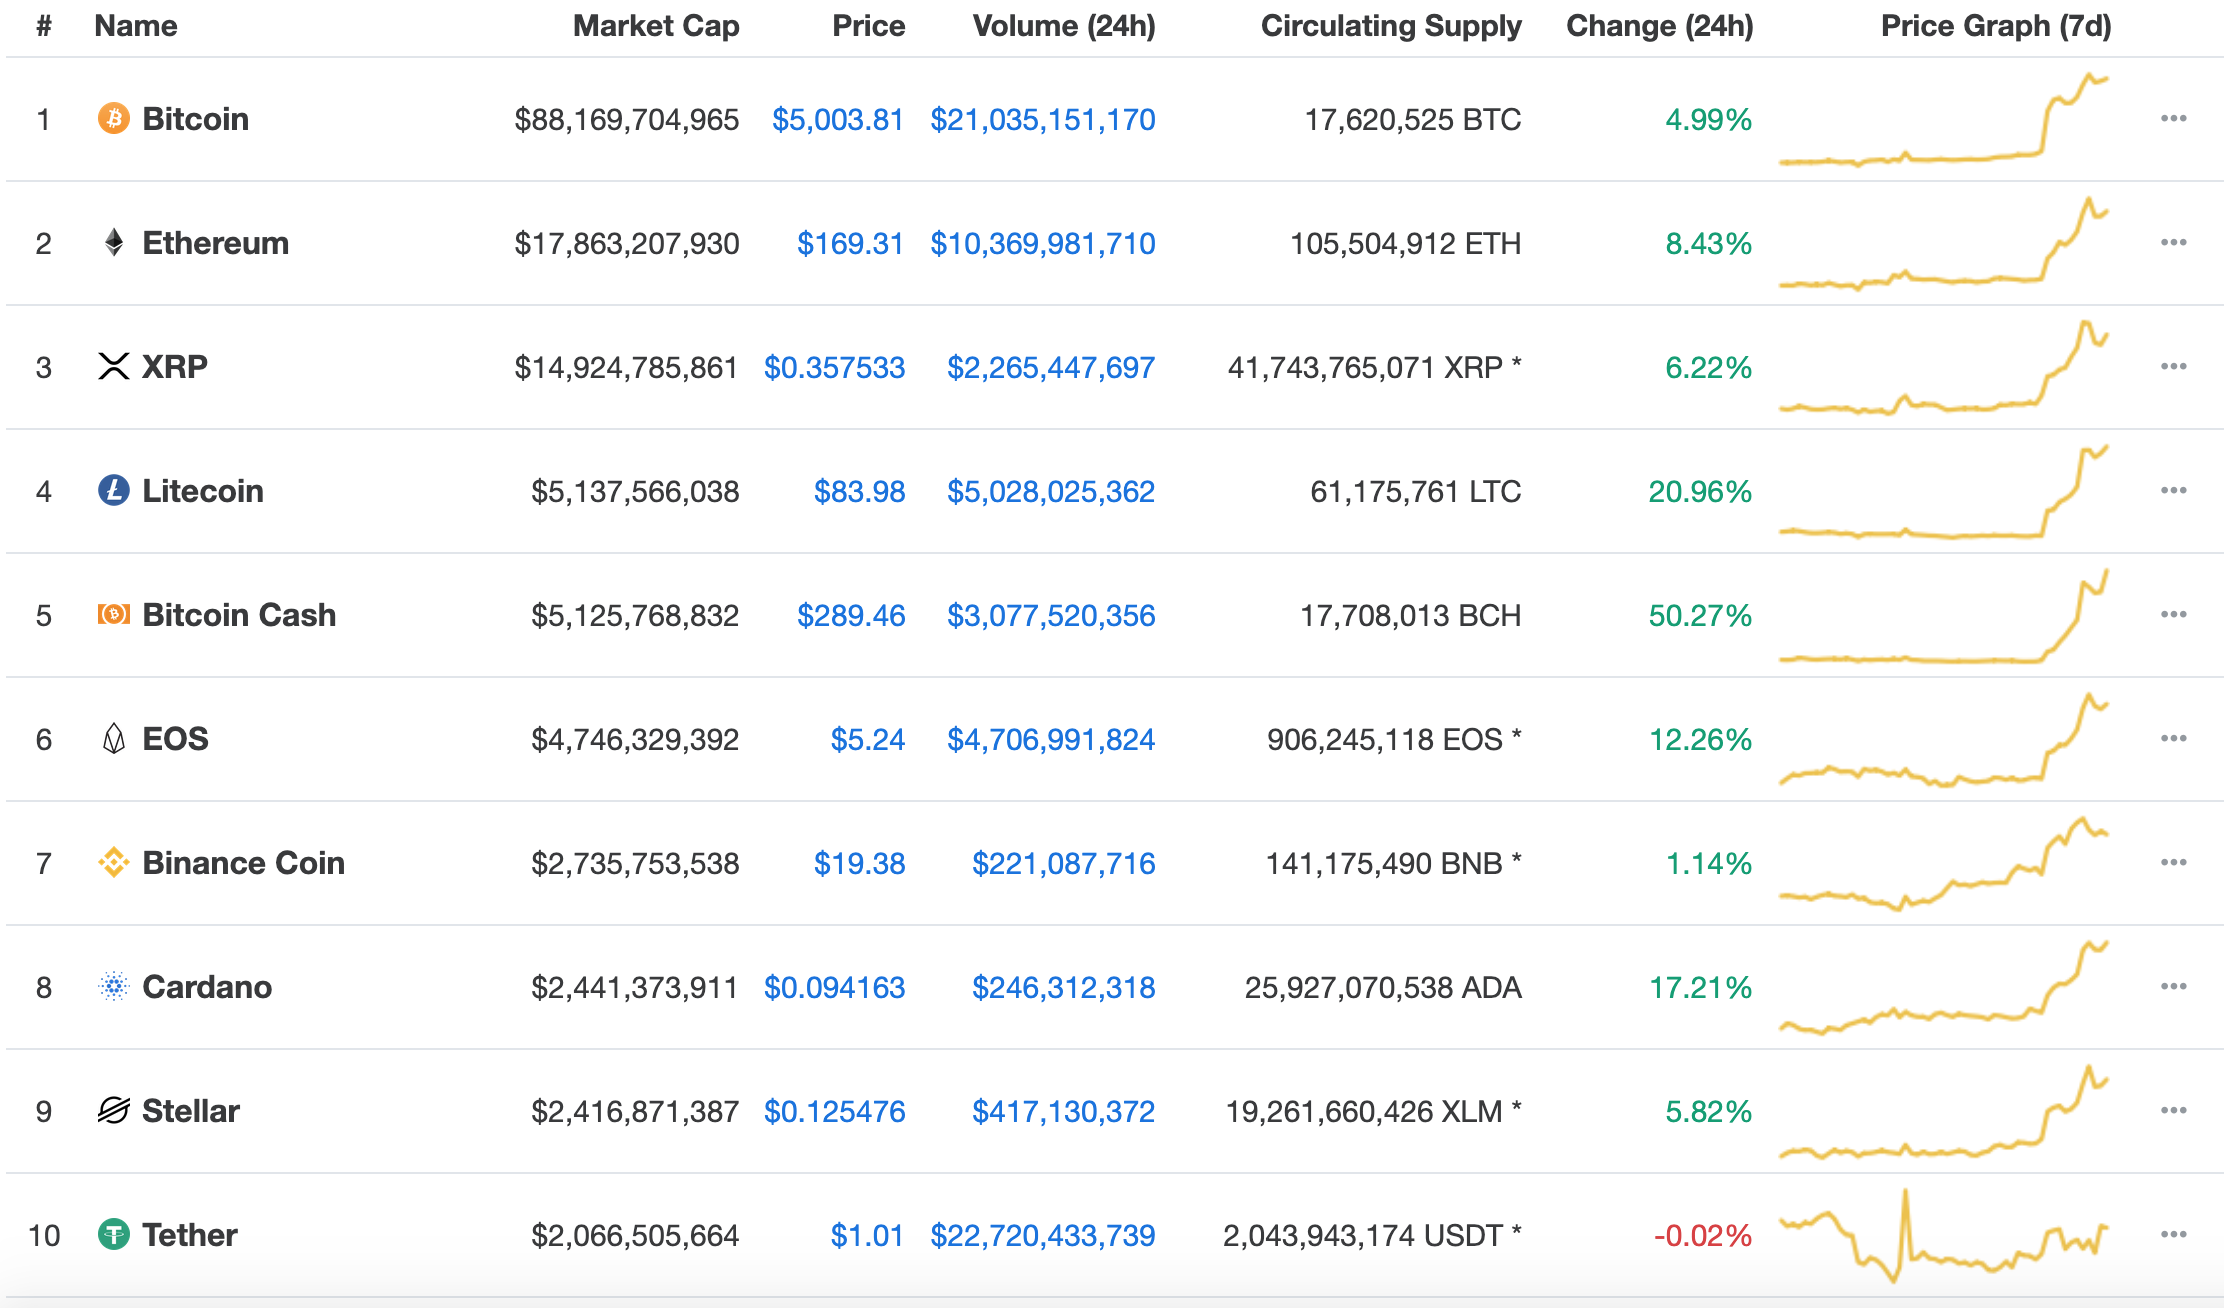The height and width of the screenshot is (1308, 2224).
Task: Click Cardano volume $246,312,318
Action: click(x=1064, y=988)
